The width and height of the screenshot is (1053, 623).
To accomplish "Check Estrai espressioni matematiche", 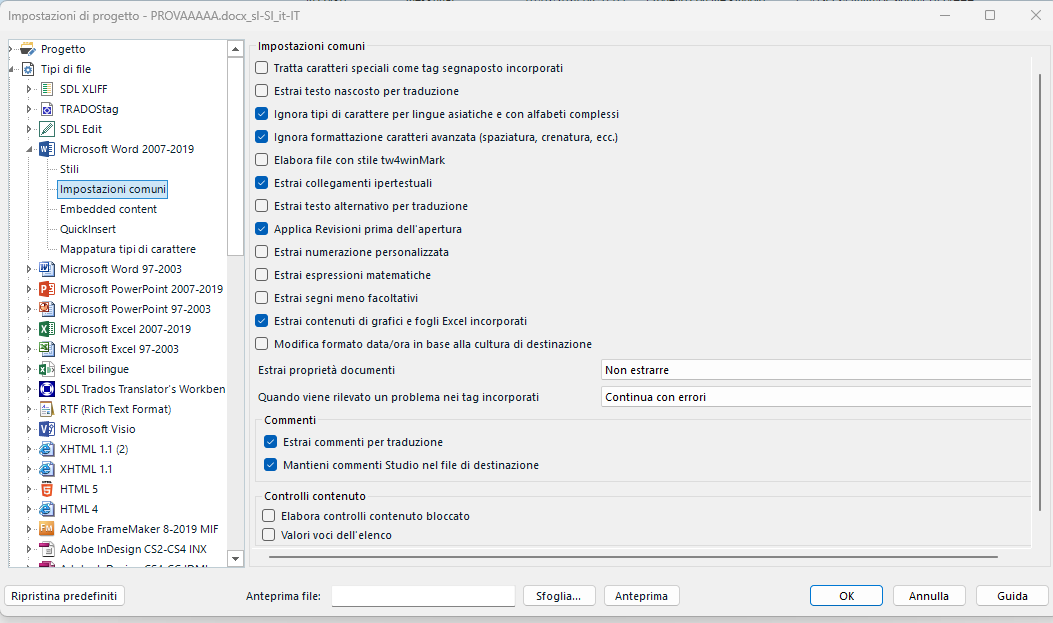I will (x=262, y=275).
